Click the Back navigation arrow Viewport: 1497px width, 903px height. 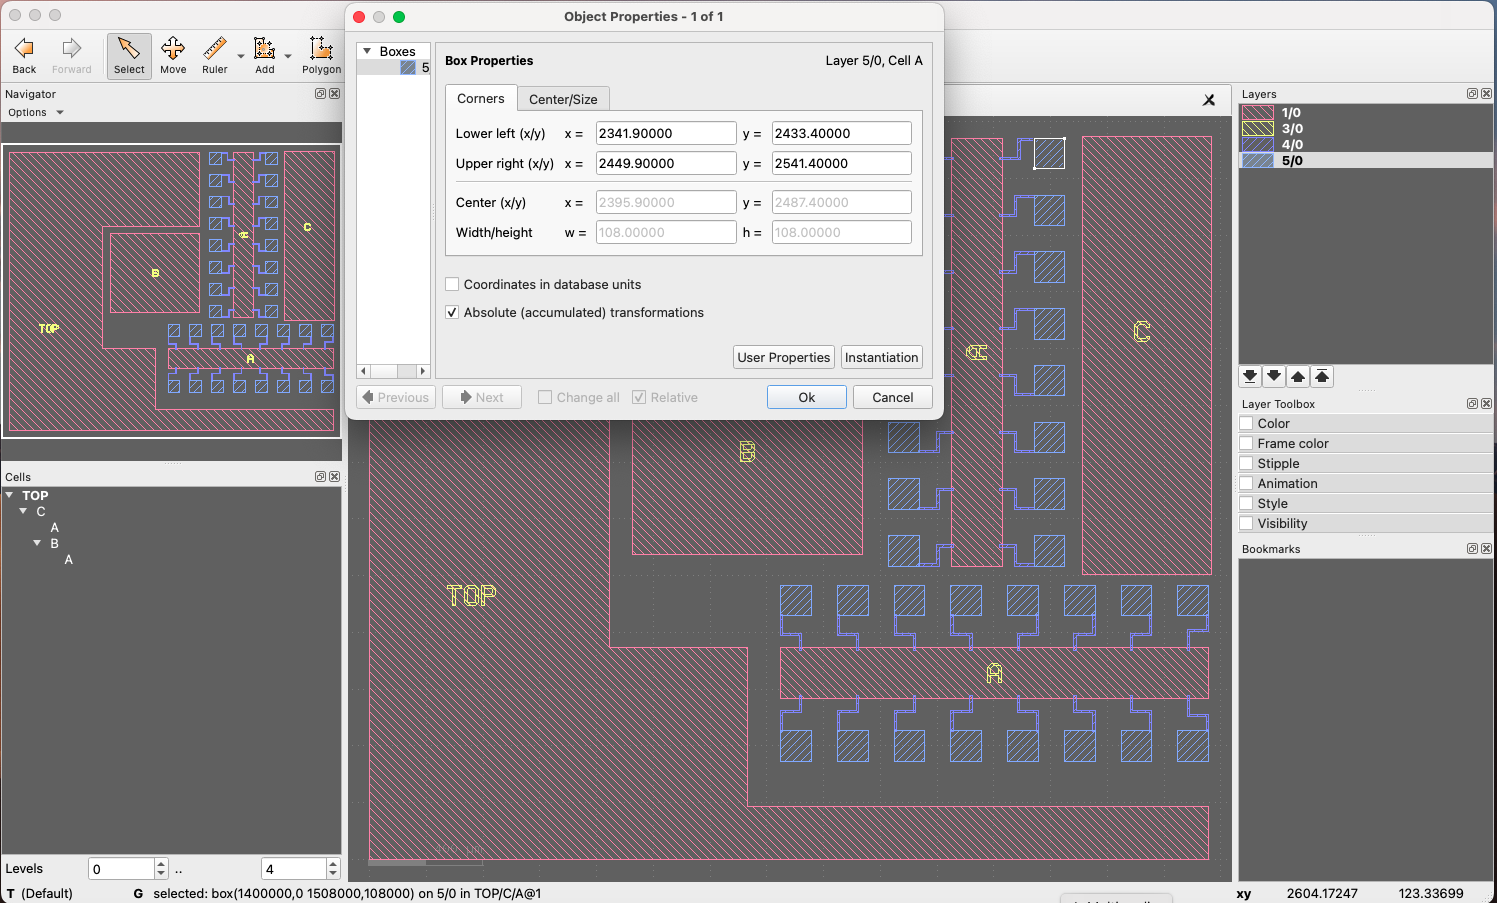24,55
